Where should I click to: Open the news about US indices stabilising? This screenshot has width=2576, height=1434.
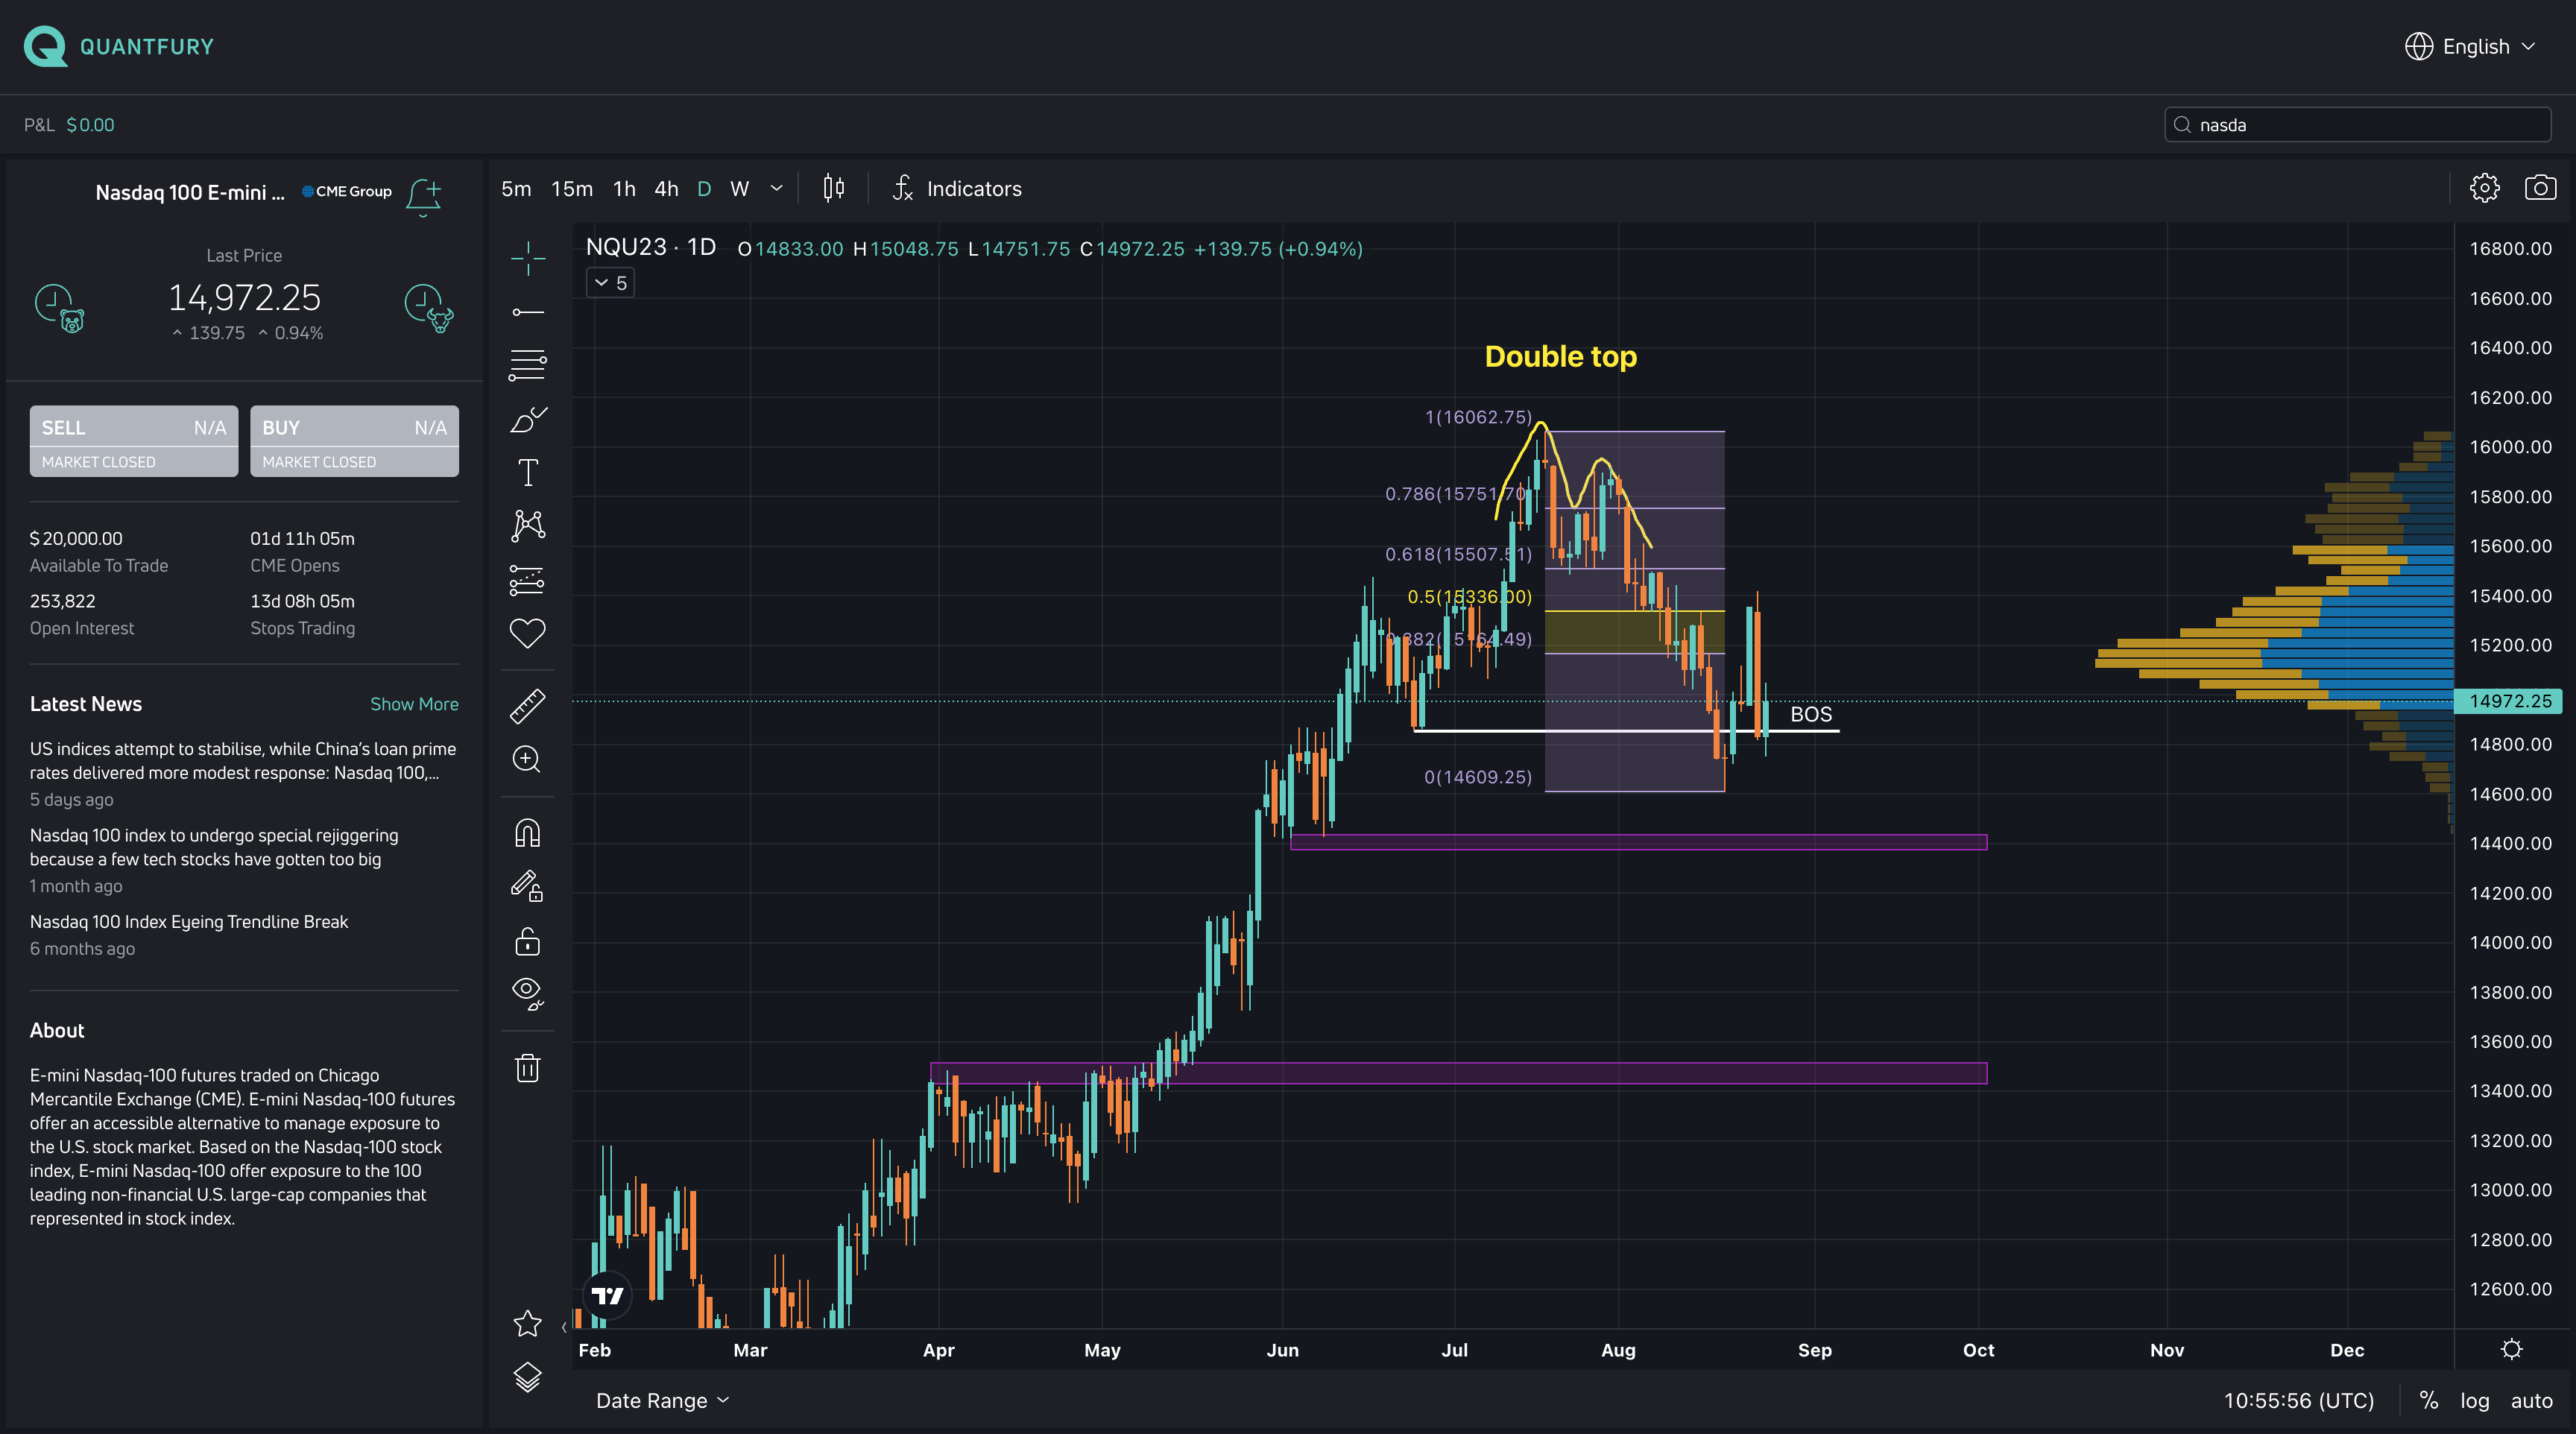tap(243, 760)
